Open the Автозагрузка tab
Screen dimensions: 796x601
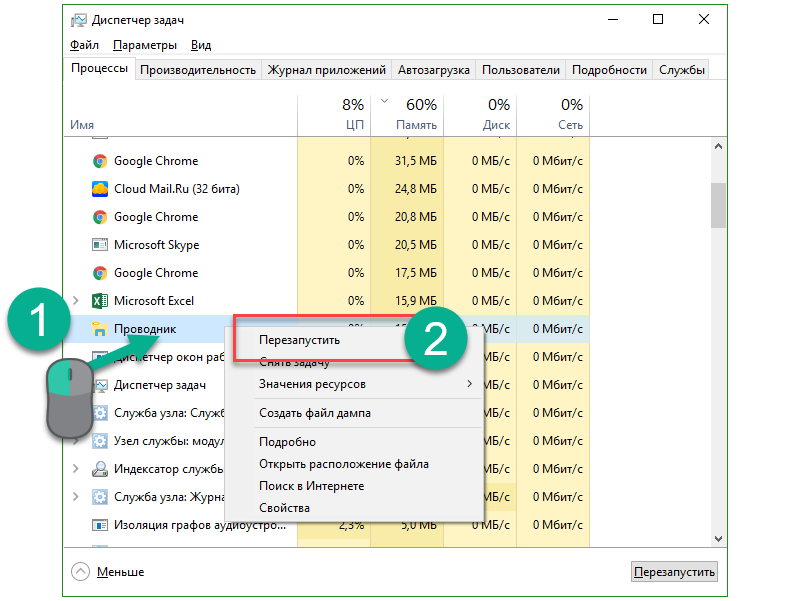434,70
